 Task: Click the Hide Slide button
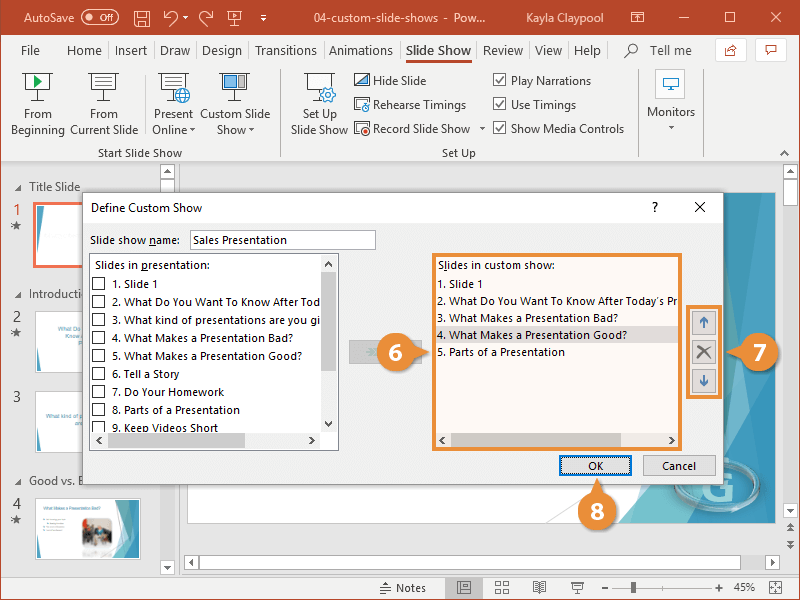click(390, 81)
